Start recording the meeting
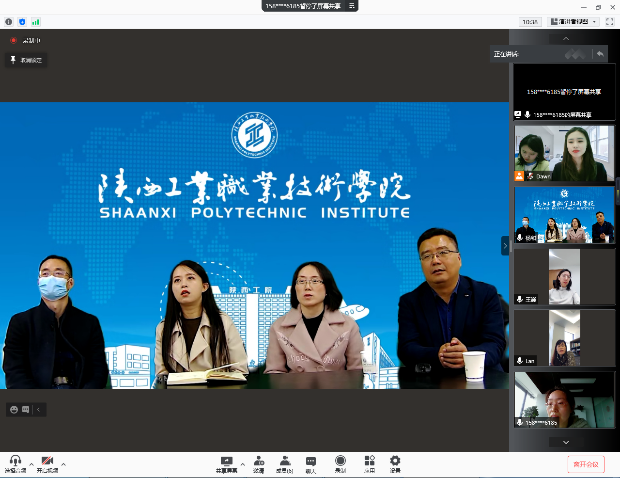The width and height of the screenshot is (620, 478). (x=340, y=461)
